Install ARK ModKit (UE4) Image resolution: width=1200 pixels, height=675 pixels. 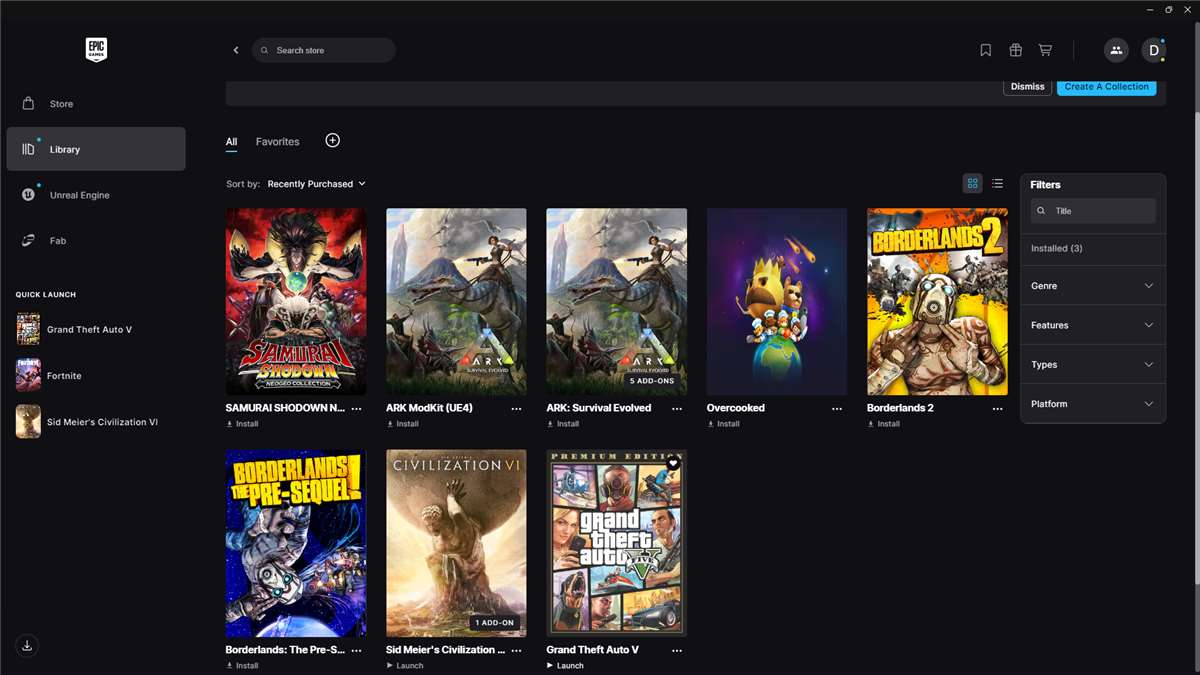(402, 424)
